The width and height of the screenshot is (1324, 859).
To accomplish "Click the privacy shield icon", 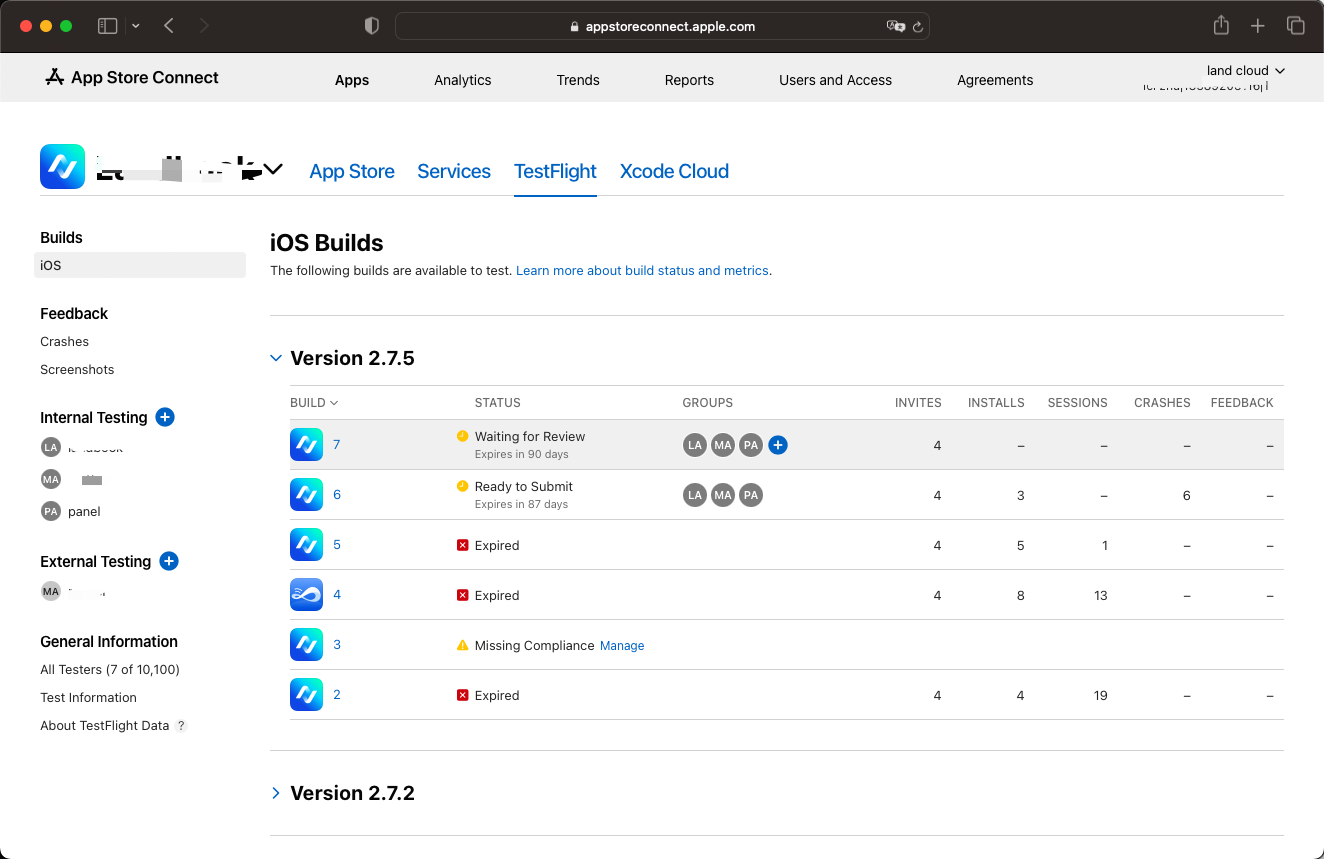I will [372, 26].
